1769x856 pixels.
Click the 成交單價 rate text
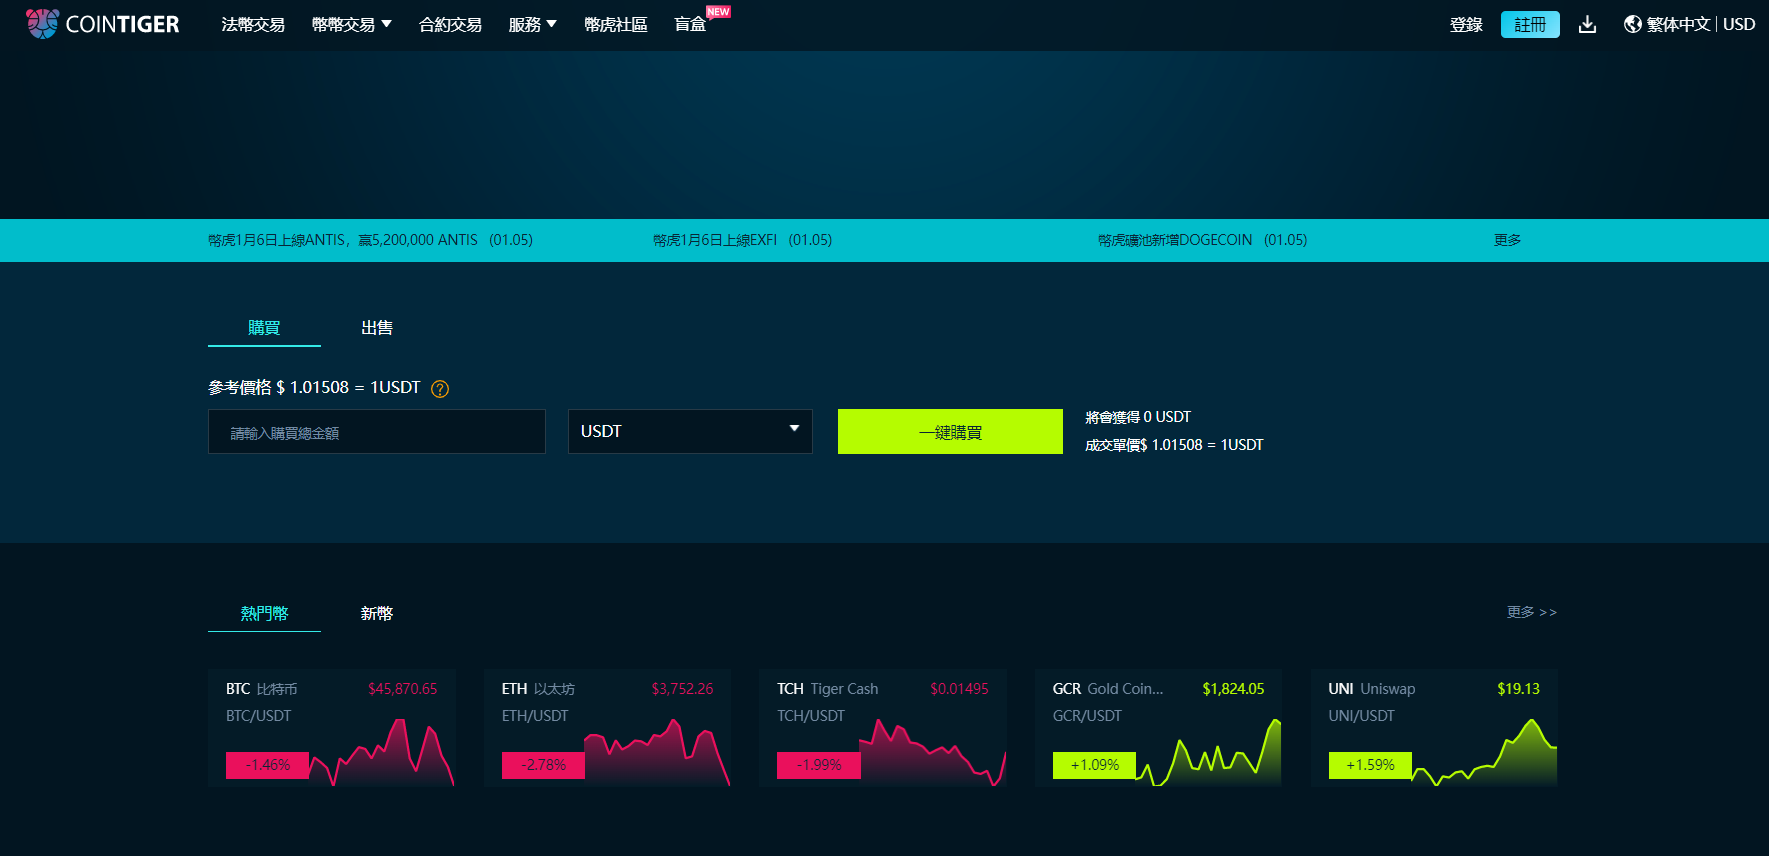tap(1174, 445)
